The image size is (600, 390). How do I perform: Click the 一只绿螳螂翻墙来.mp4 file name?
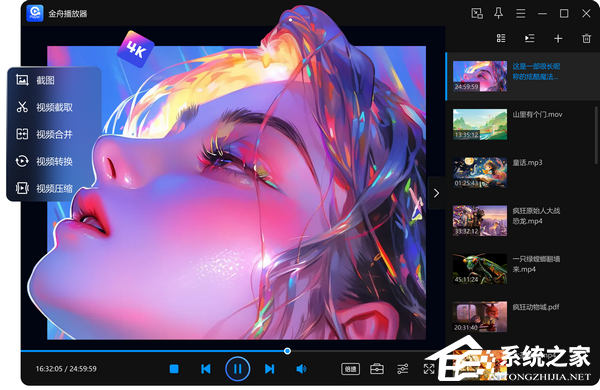pyautogui.click(x=536, y=264)
